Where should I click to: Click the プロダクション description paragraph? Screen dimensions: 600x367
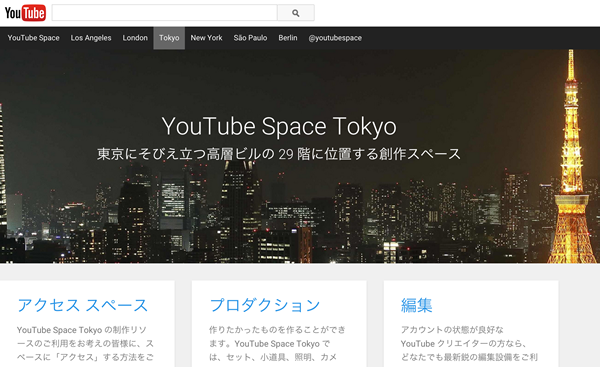[277, 343]
